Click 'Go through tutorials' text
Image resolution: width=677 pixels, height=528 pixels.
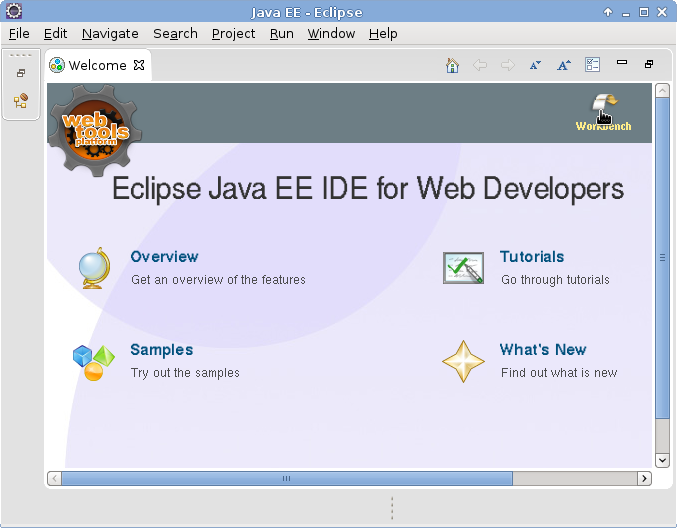[555, 280]
